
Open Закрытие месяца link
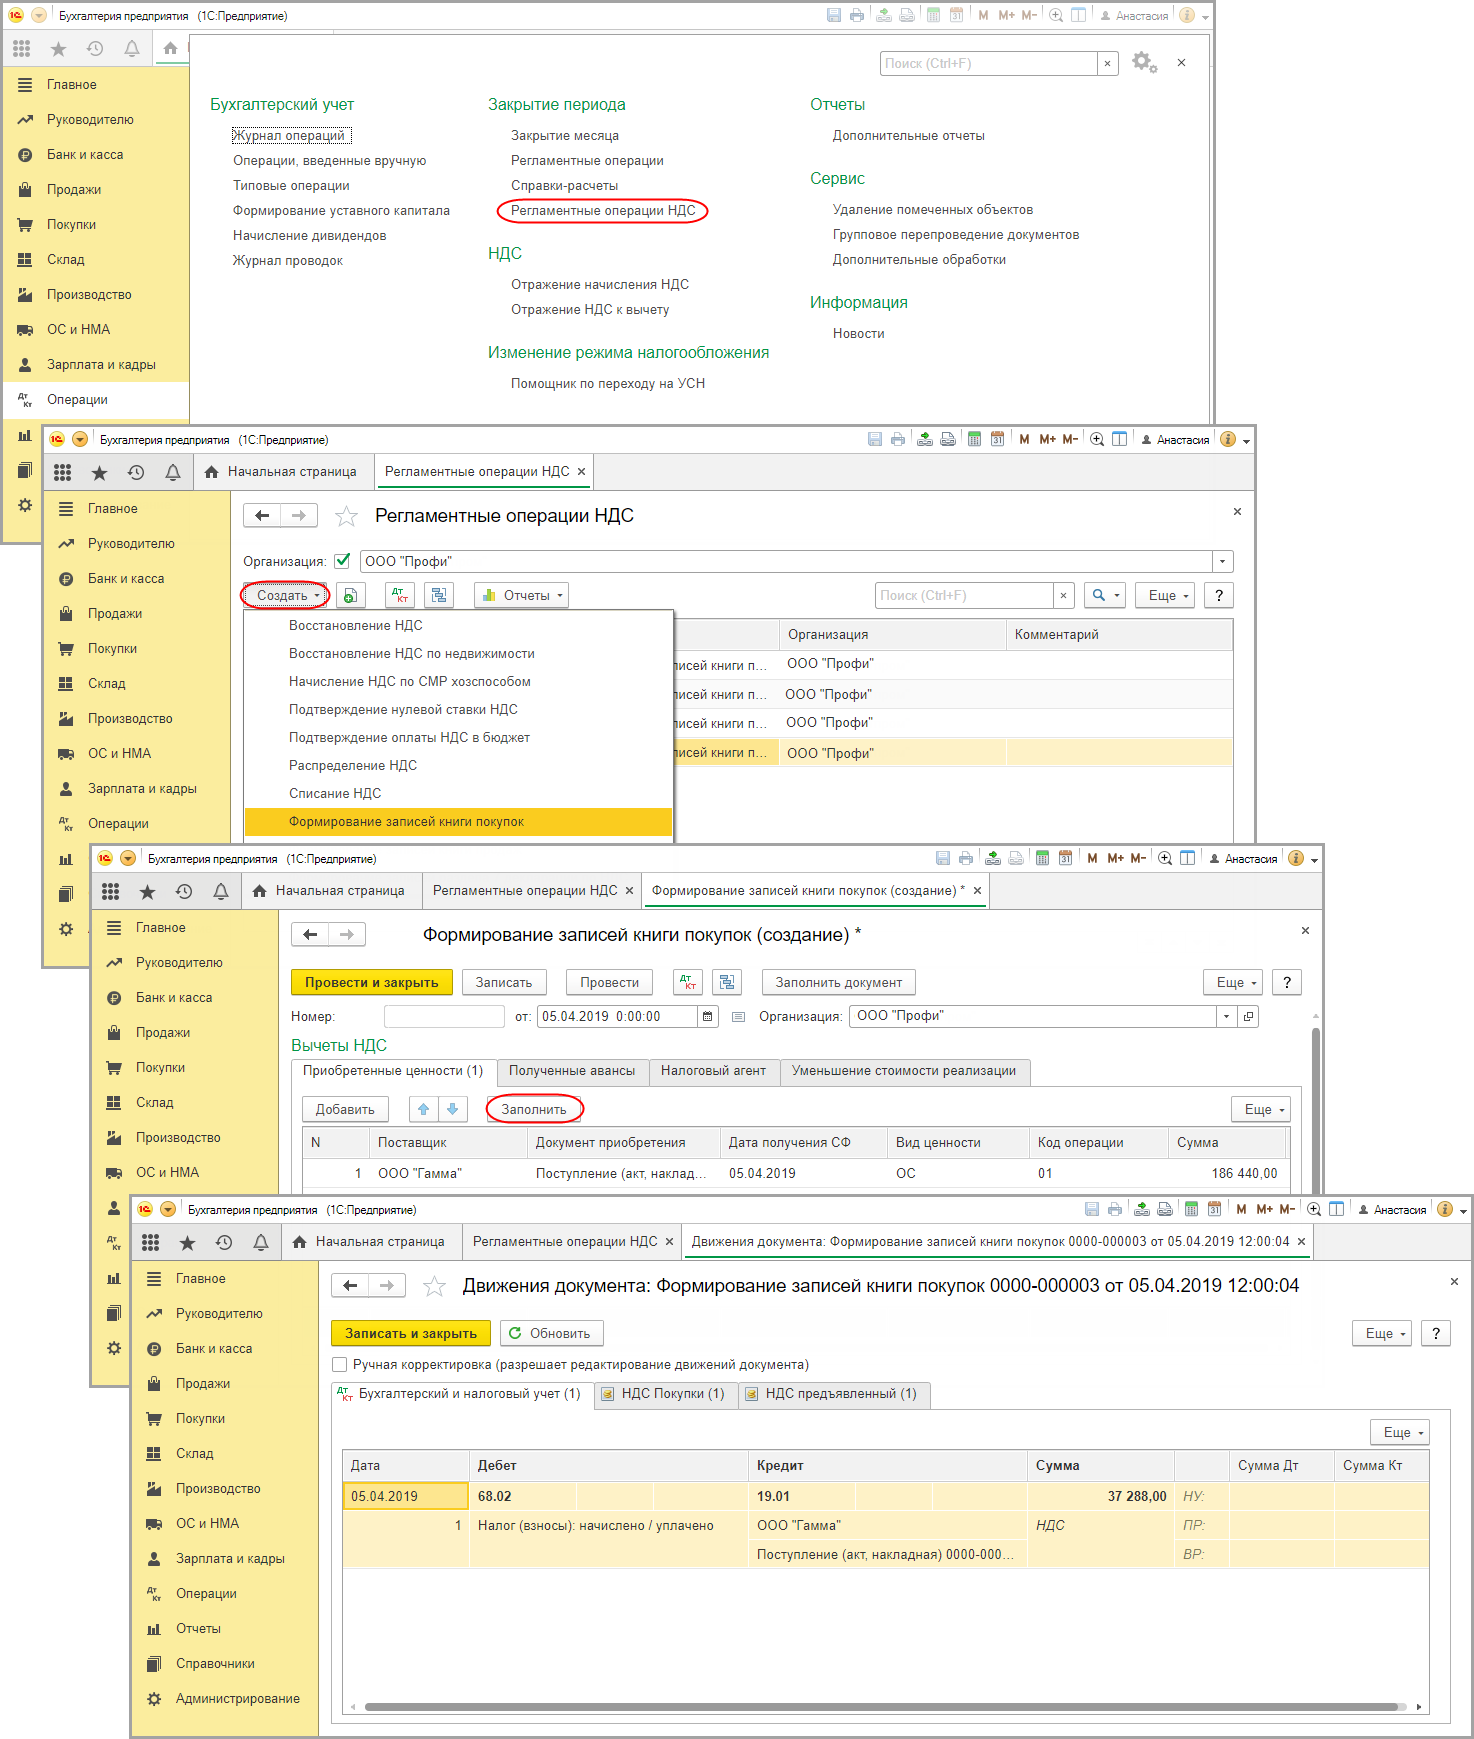point(565,136)
